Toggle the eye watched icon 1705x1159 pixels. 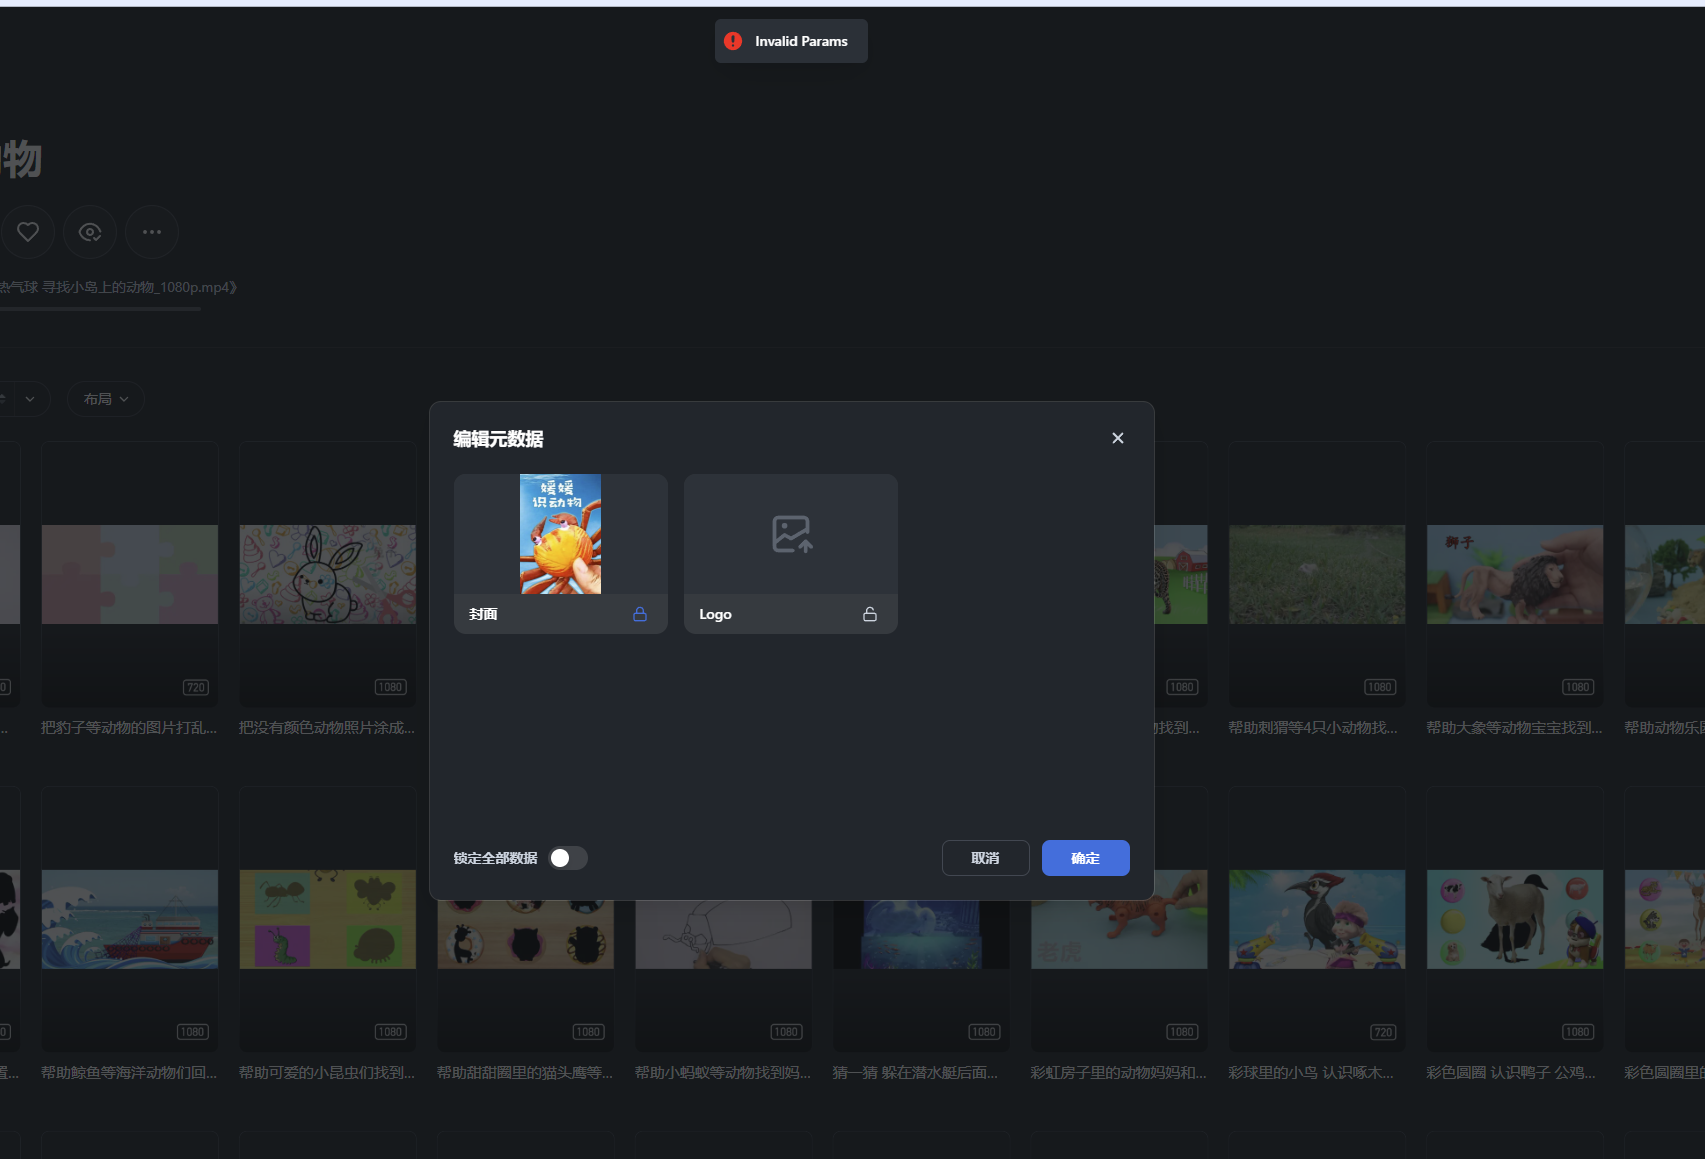click(90, 232)
